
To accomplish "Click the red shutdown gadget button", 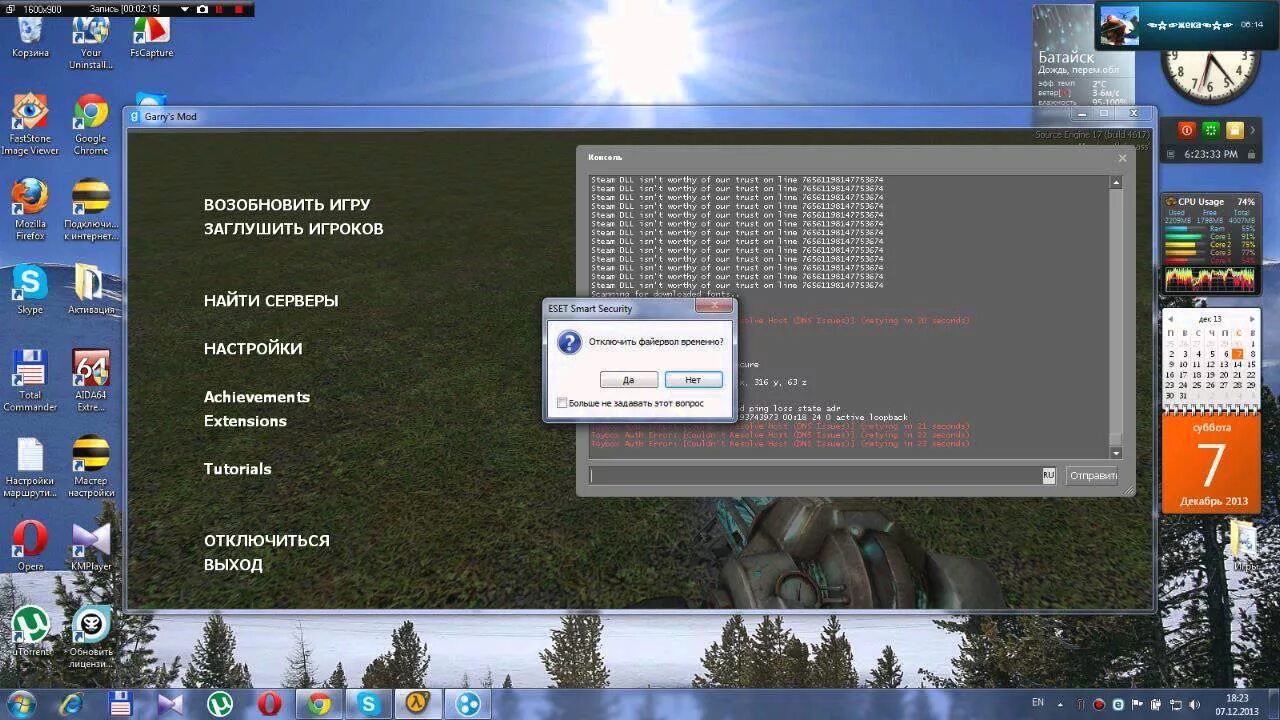I will (1187, 130).
